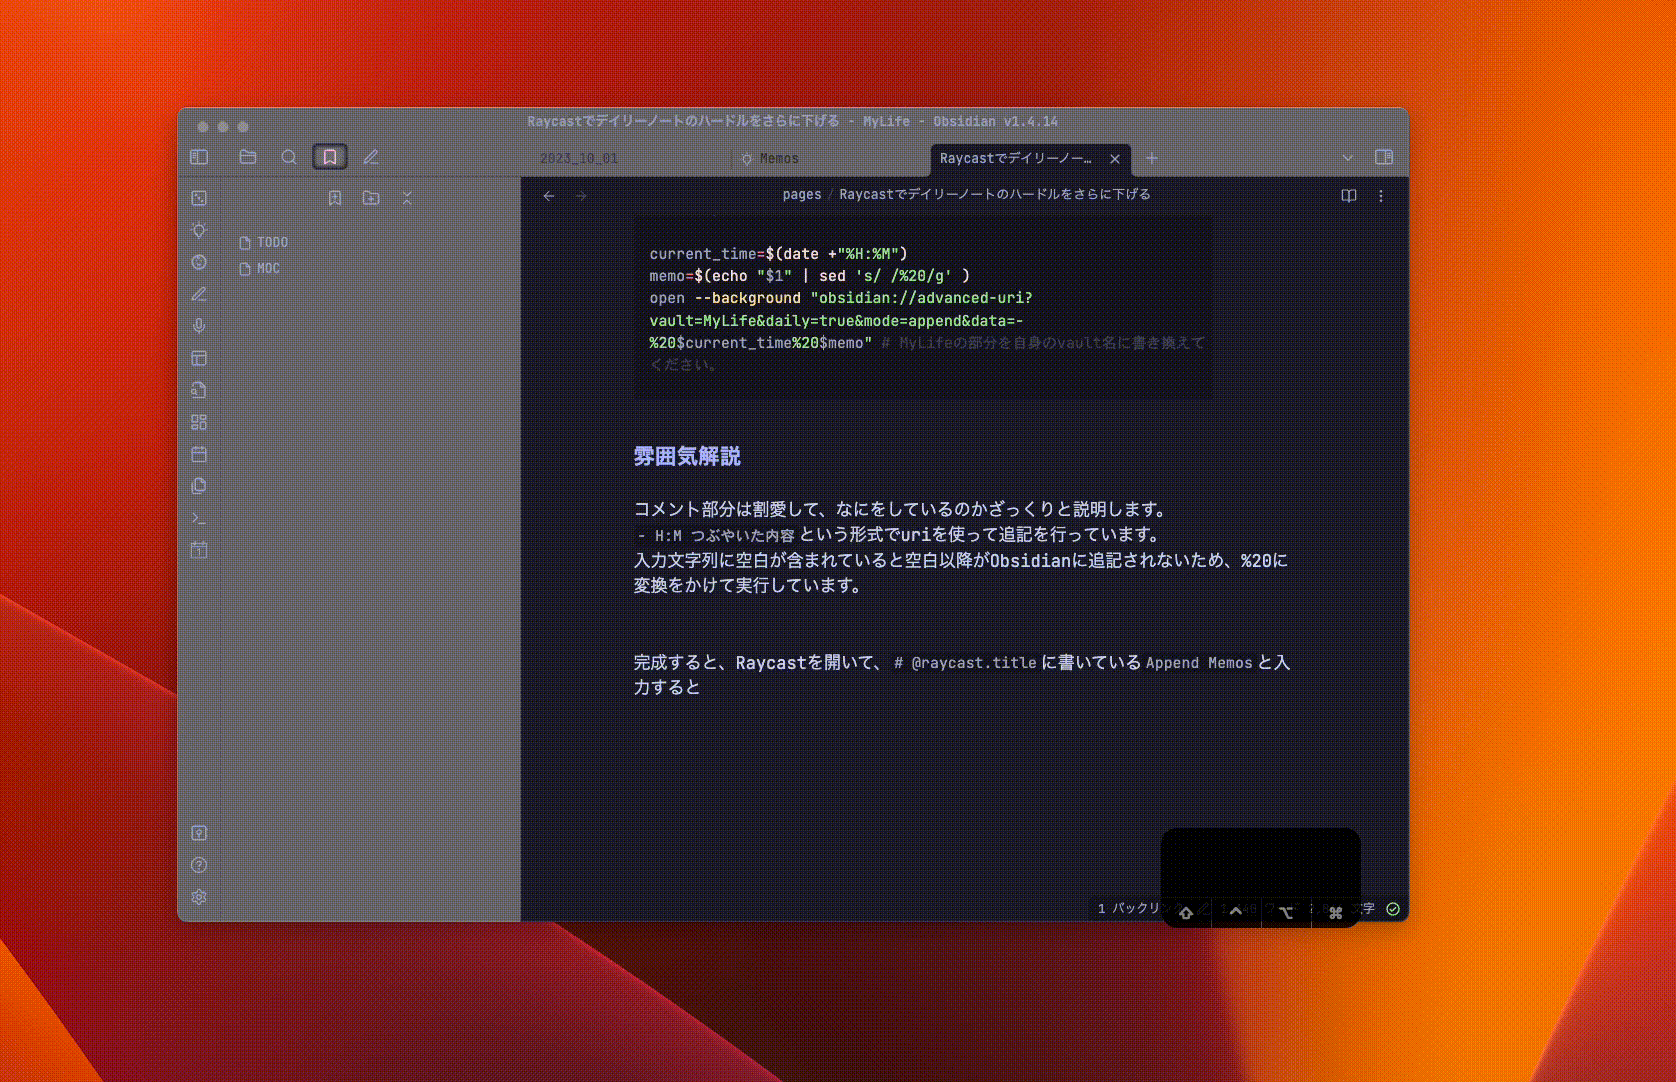Click the lightbulb icon in the ribbon

point(199,230)
